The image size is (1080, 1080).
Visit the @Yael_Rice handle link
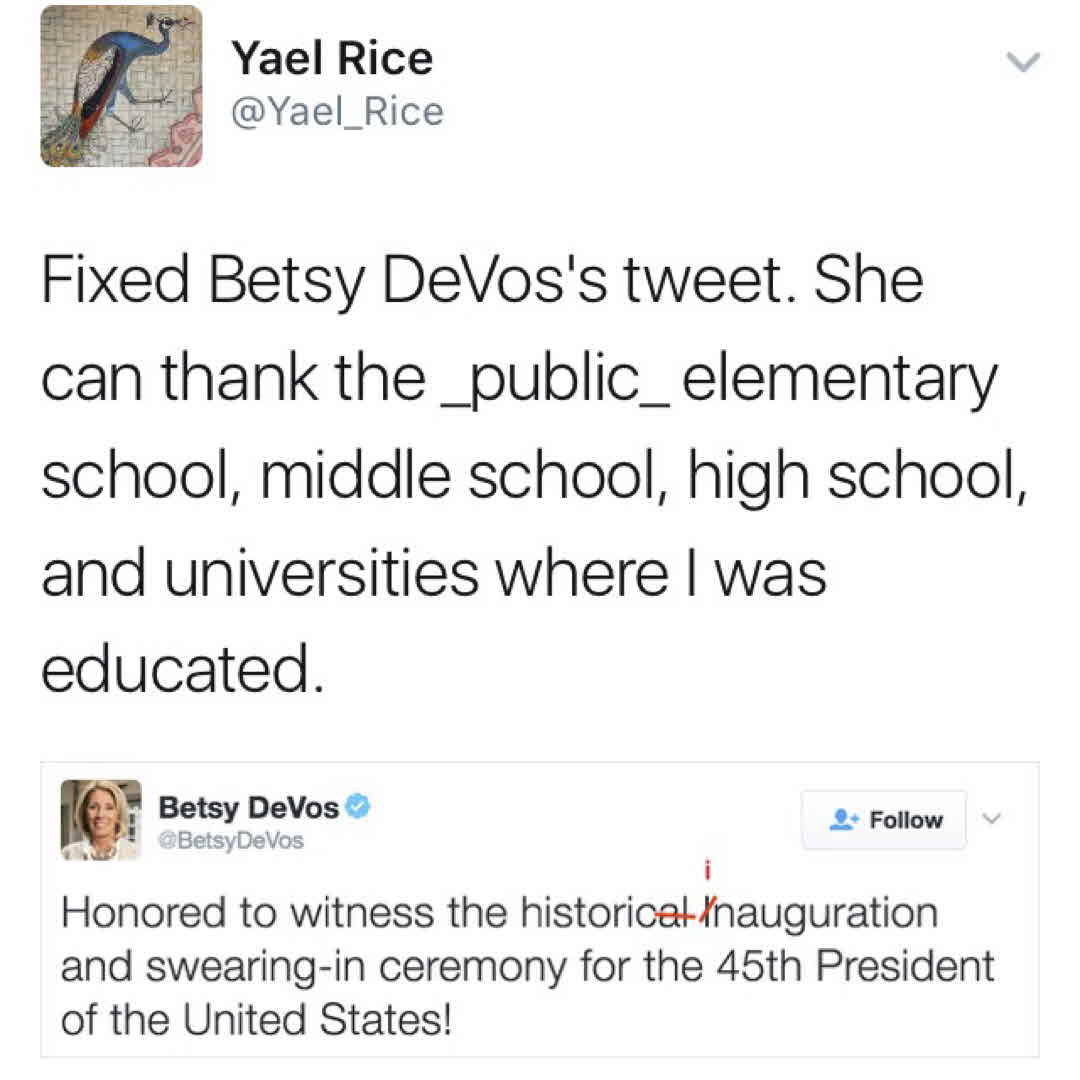tap(337, 111)
